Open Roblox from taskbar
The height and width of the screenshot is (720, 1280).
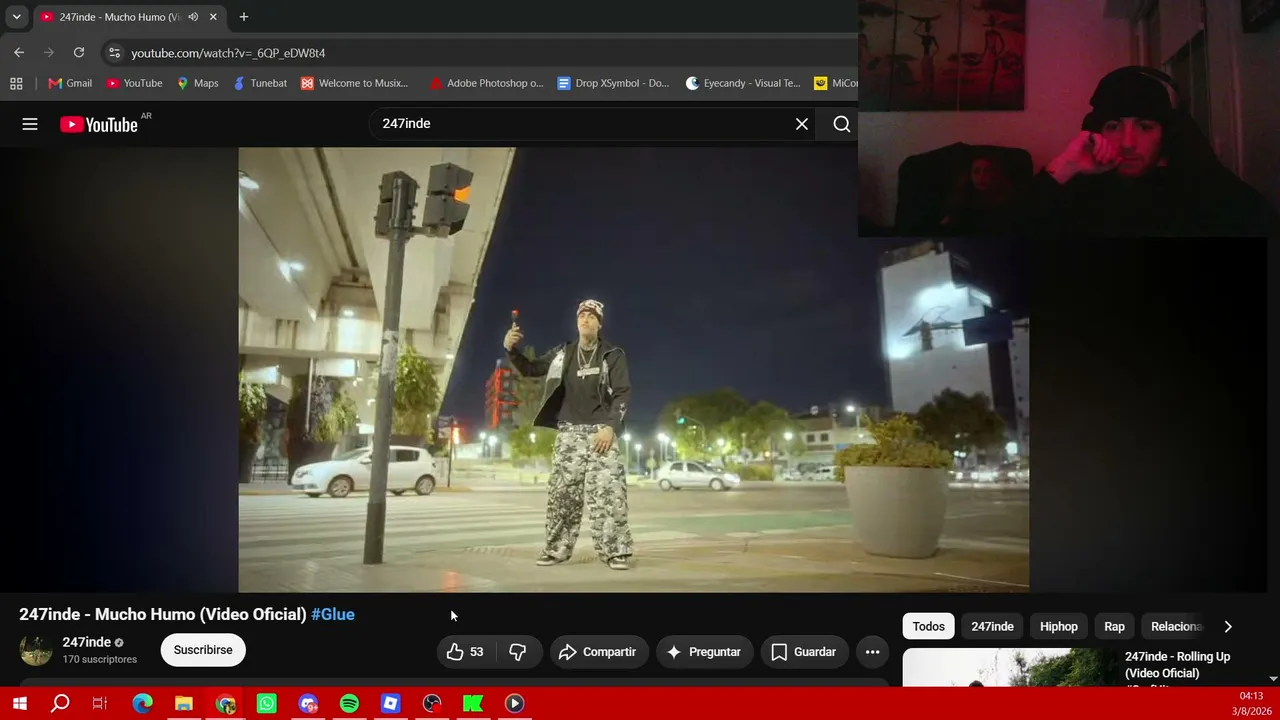(391, 704)
